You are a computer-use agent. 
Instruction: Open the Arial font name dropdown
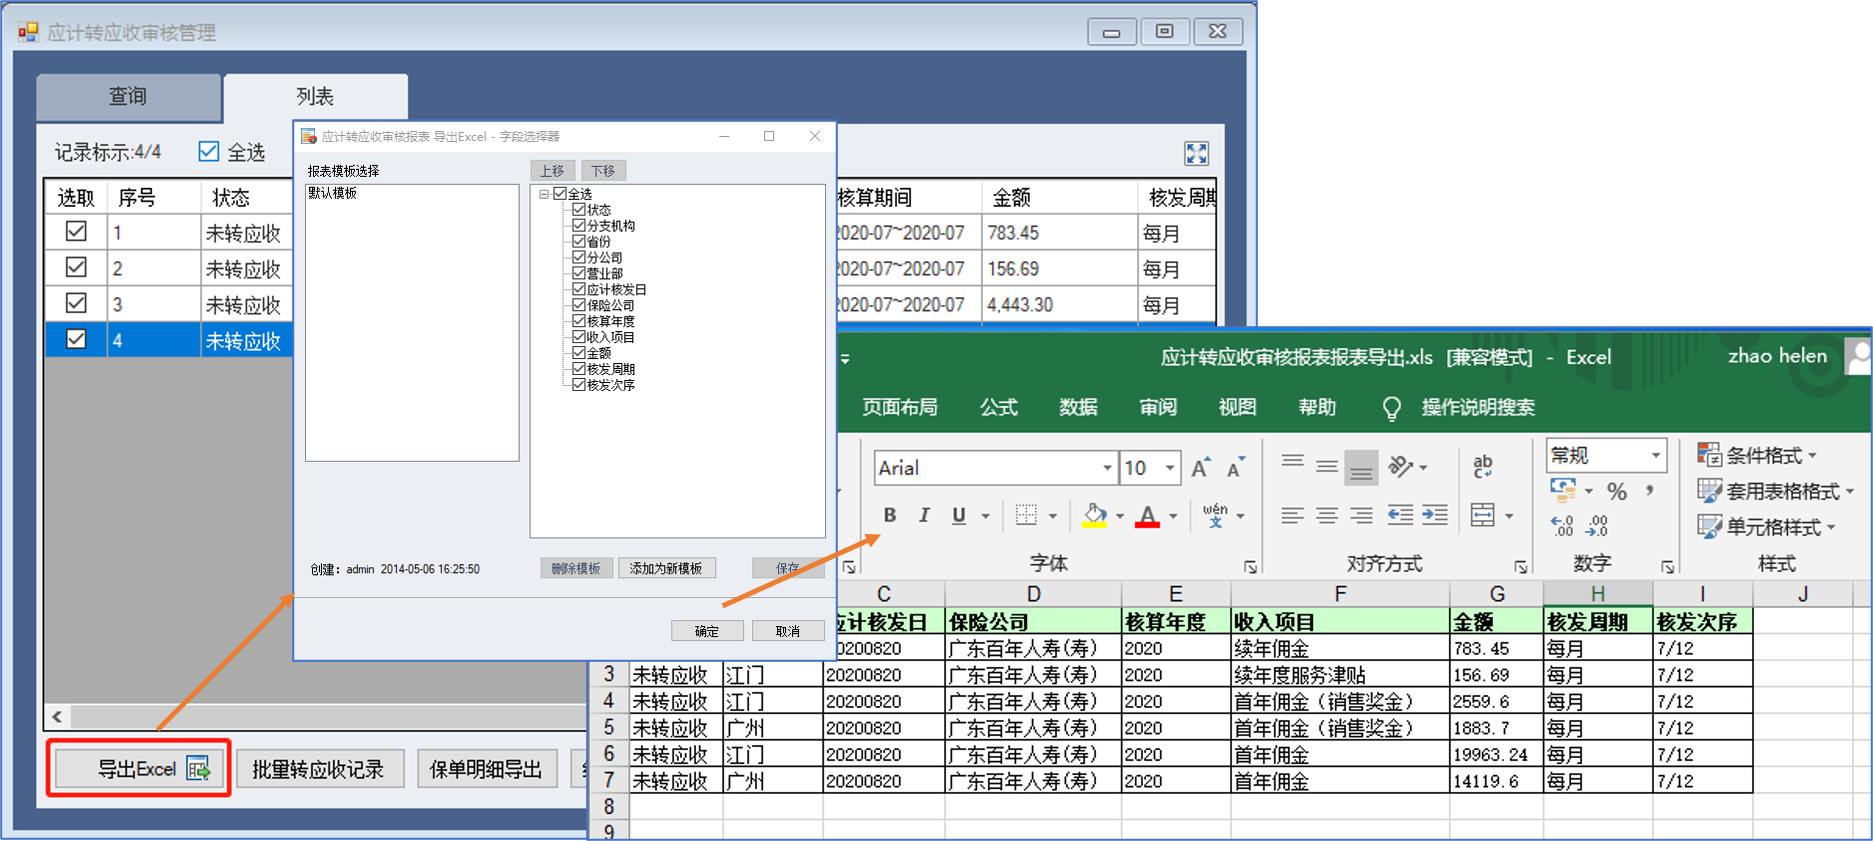coord(1107,468)
